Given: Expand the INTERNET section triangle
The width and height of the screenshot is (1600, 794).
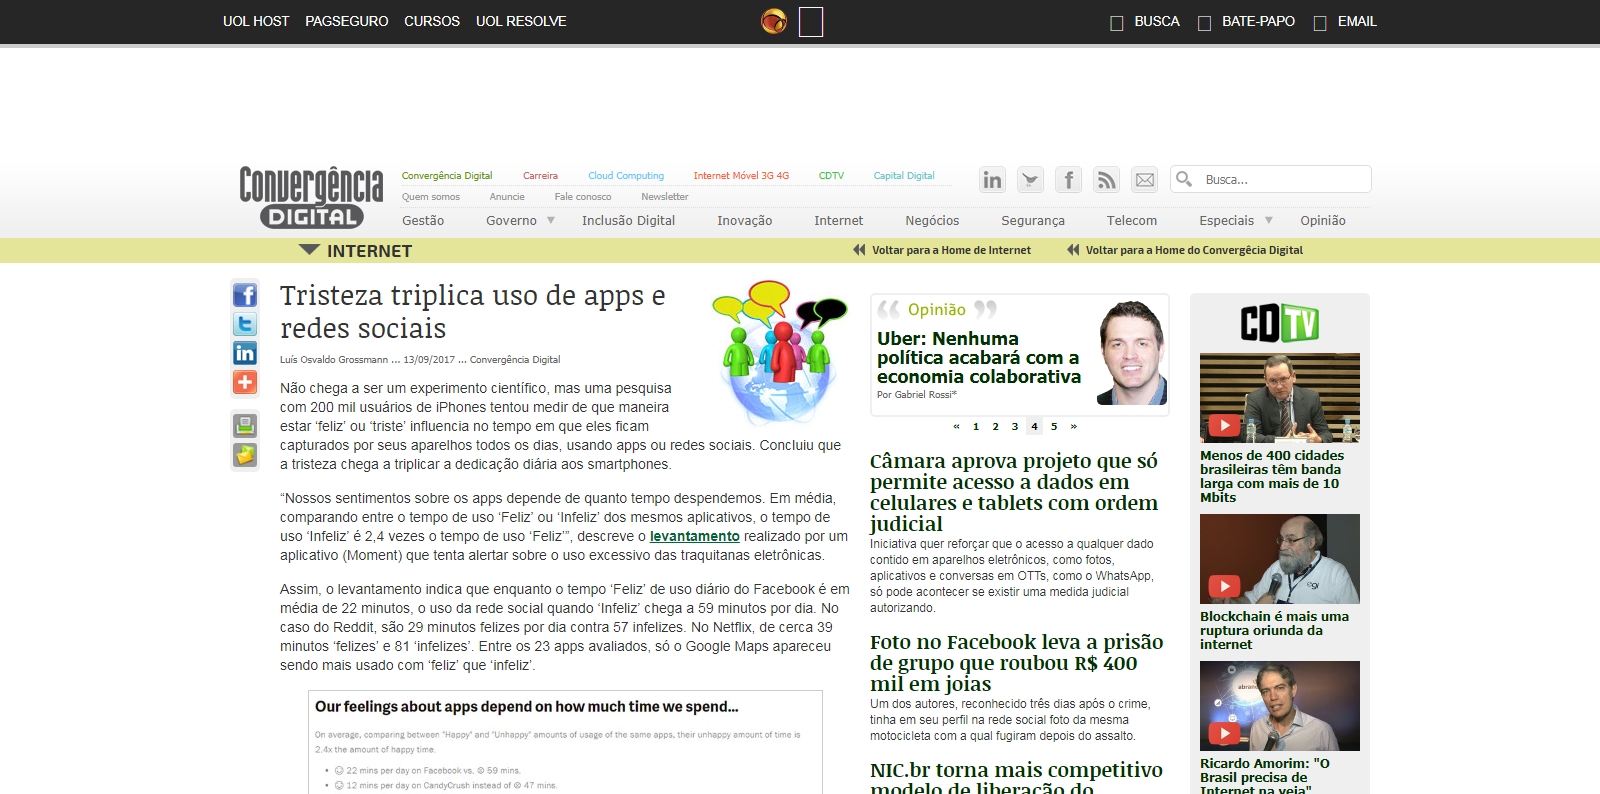Looking at the screenshot, I should coord(309,250).
